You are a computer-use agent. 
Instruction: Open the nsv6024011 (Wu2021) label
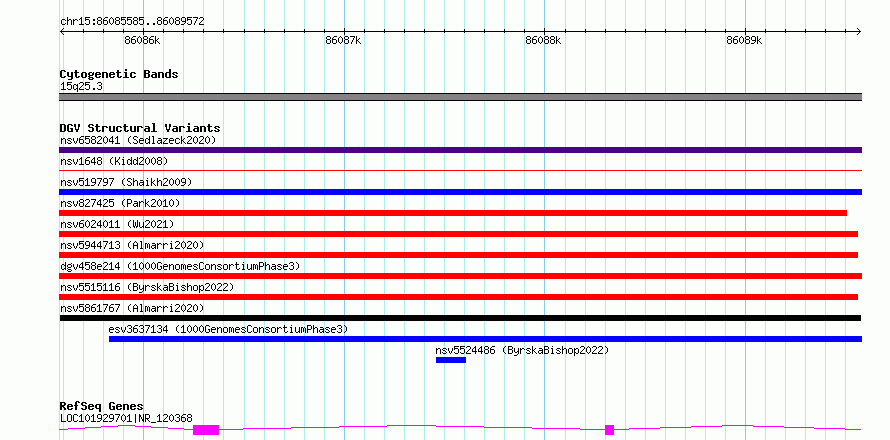click(117, 224)
